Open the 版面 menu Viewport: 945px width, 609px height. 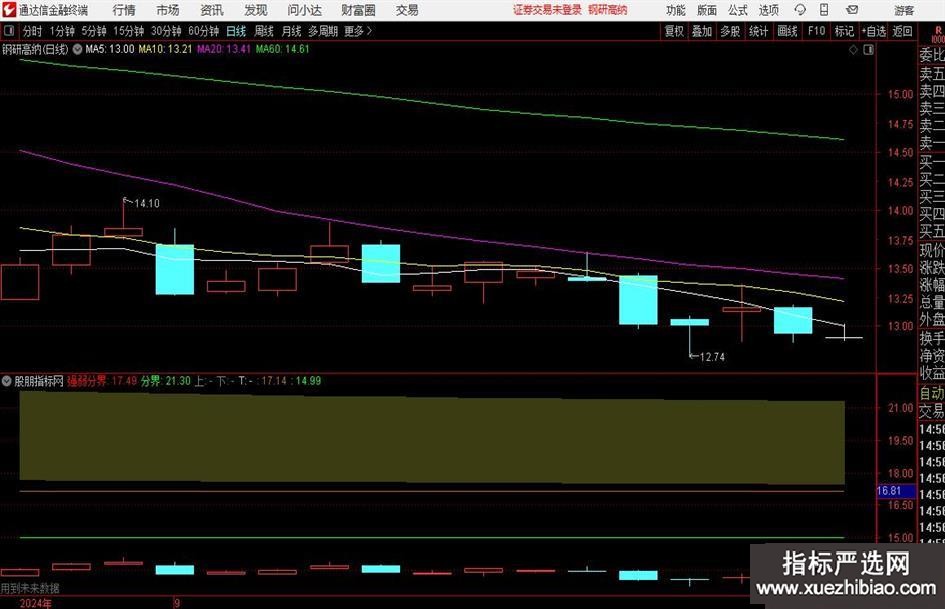point(706,10)
